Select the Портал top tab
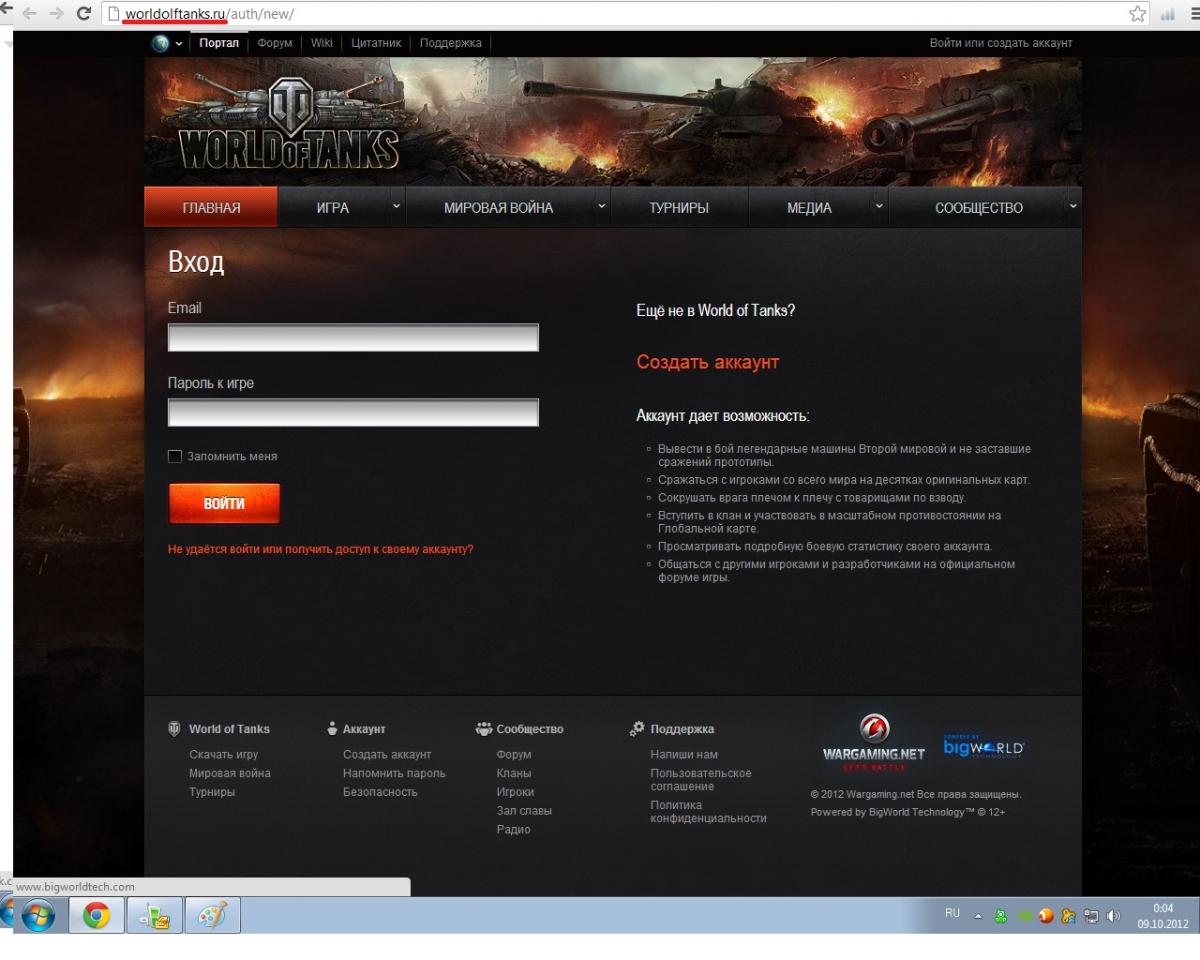This screenshot has width=1200, height=960. pos(220,43)
